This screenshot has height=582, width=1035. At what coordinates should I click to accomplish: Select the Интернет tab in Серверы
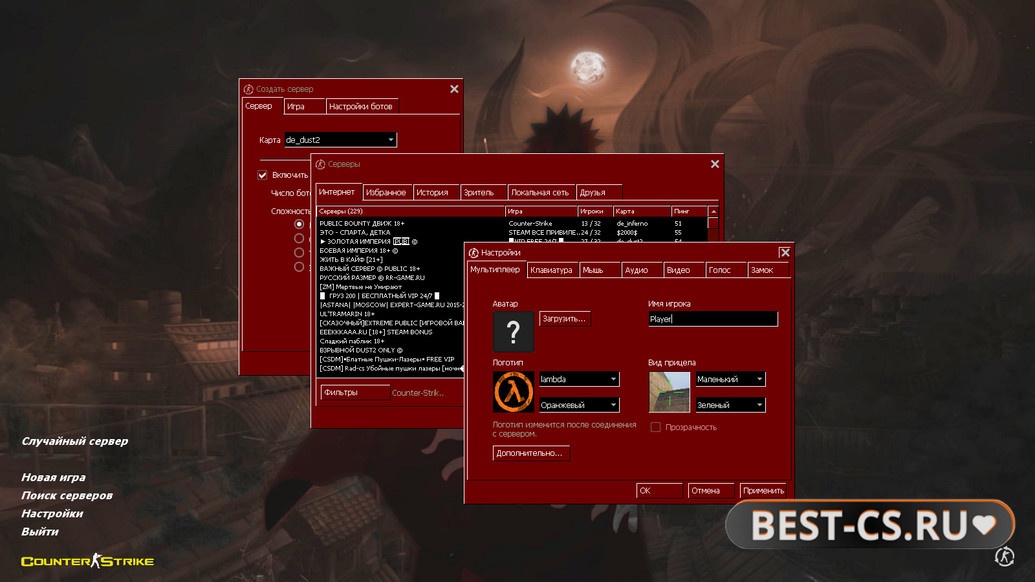click(x=337, y=191)
